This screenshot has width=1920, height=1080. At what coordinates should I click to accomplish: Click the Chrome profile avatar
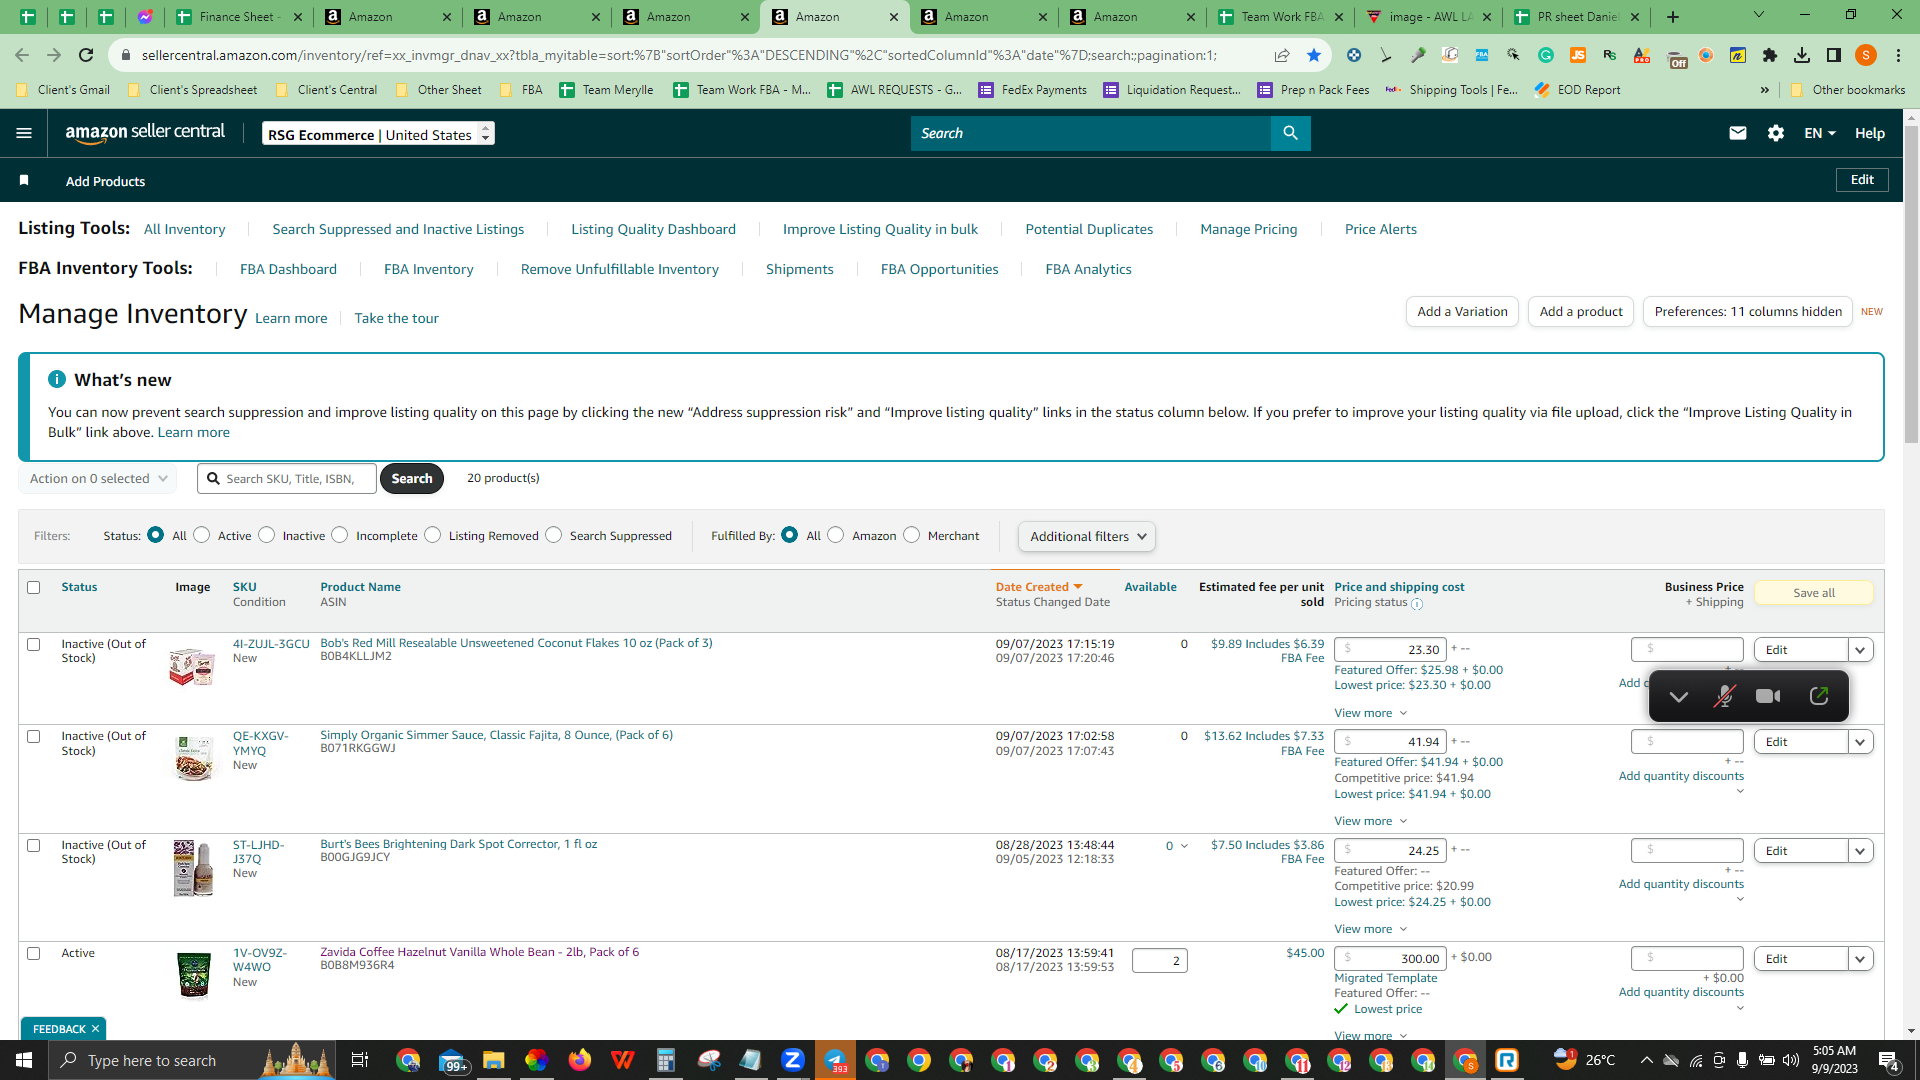click(x=1866, y=55)
